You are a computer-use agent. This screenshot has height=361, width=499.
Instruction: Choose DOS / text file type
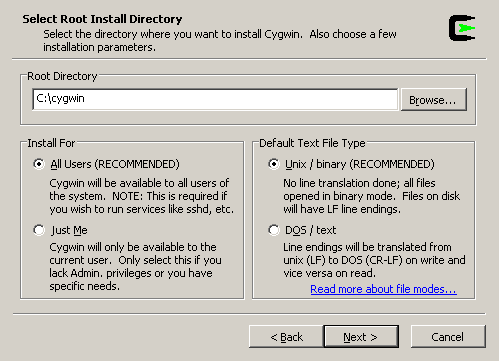point(274,230)
